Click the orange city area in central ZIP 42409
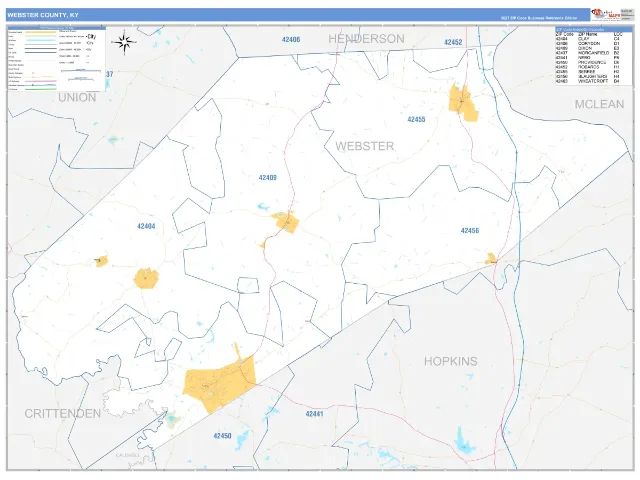The image size is (640, 480). pos(287,222)
